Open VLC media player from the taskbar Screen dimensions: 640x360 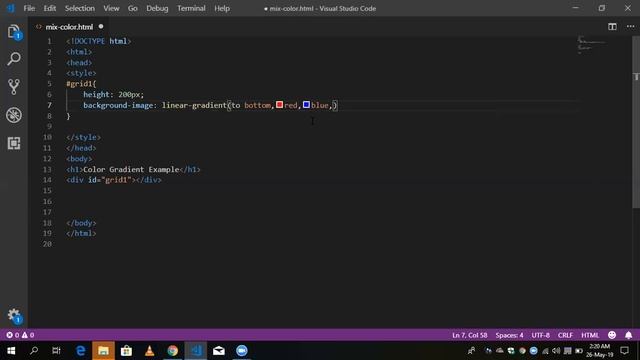(149, 351)
